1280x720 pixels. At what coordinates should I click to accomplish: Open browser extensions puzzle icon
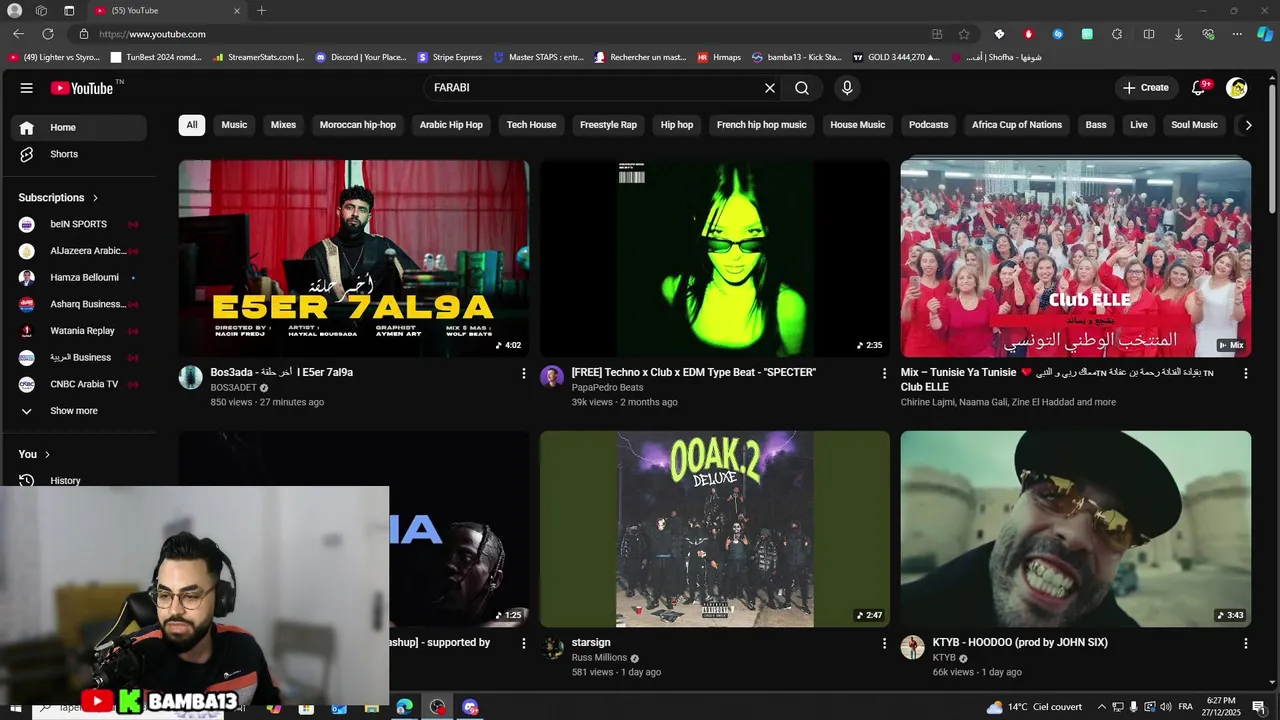1117,34
